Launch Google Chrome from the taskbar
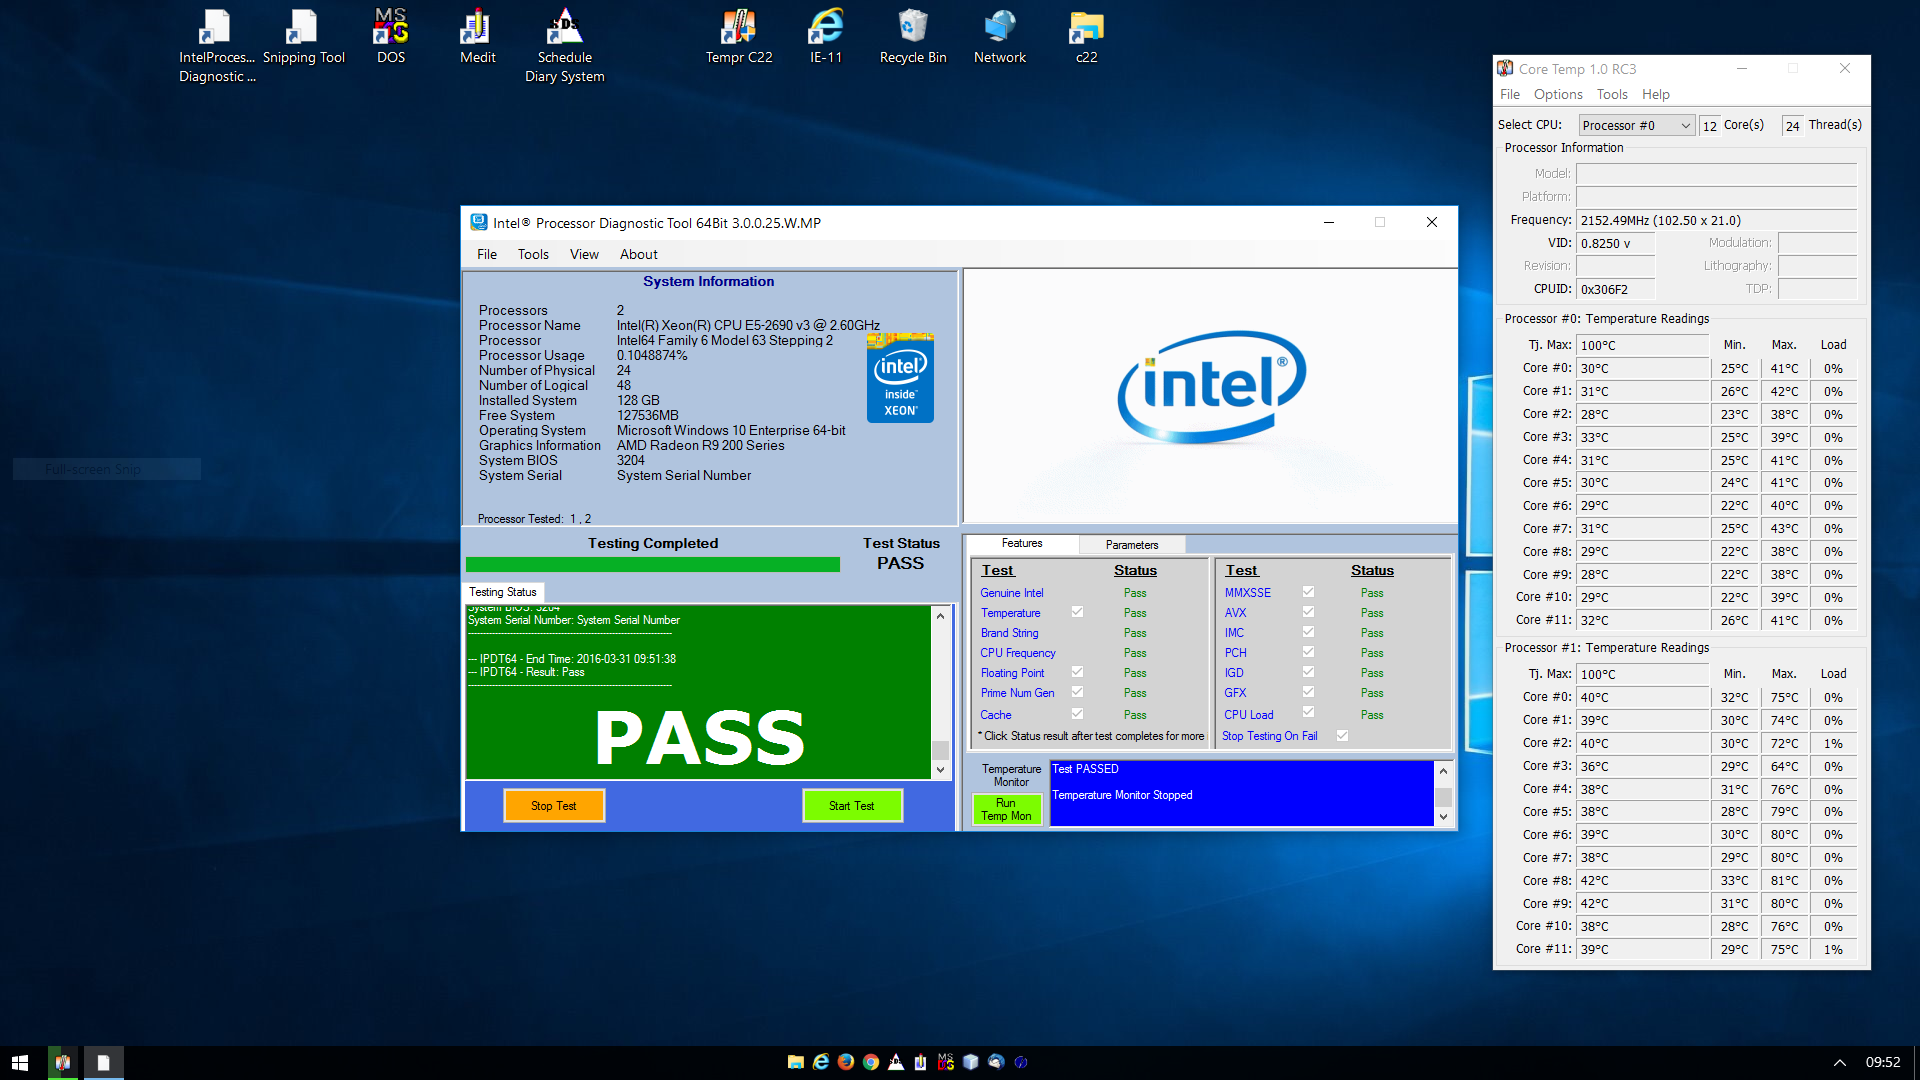 point(871,1062)
